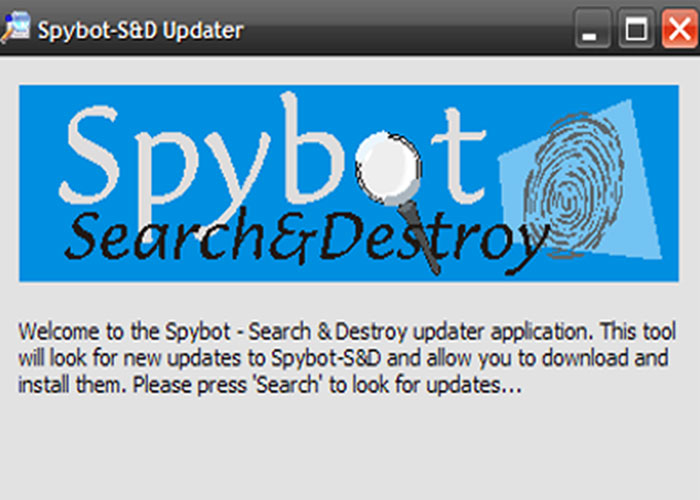The image size is (700, 500).
Task: Select the 'Spybot-S&D Updater' window title text
Action: 140,30
